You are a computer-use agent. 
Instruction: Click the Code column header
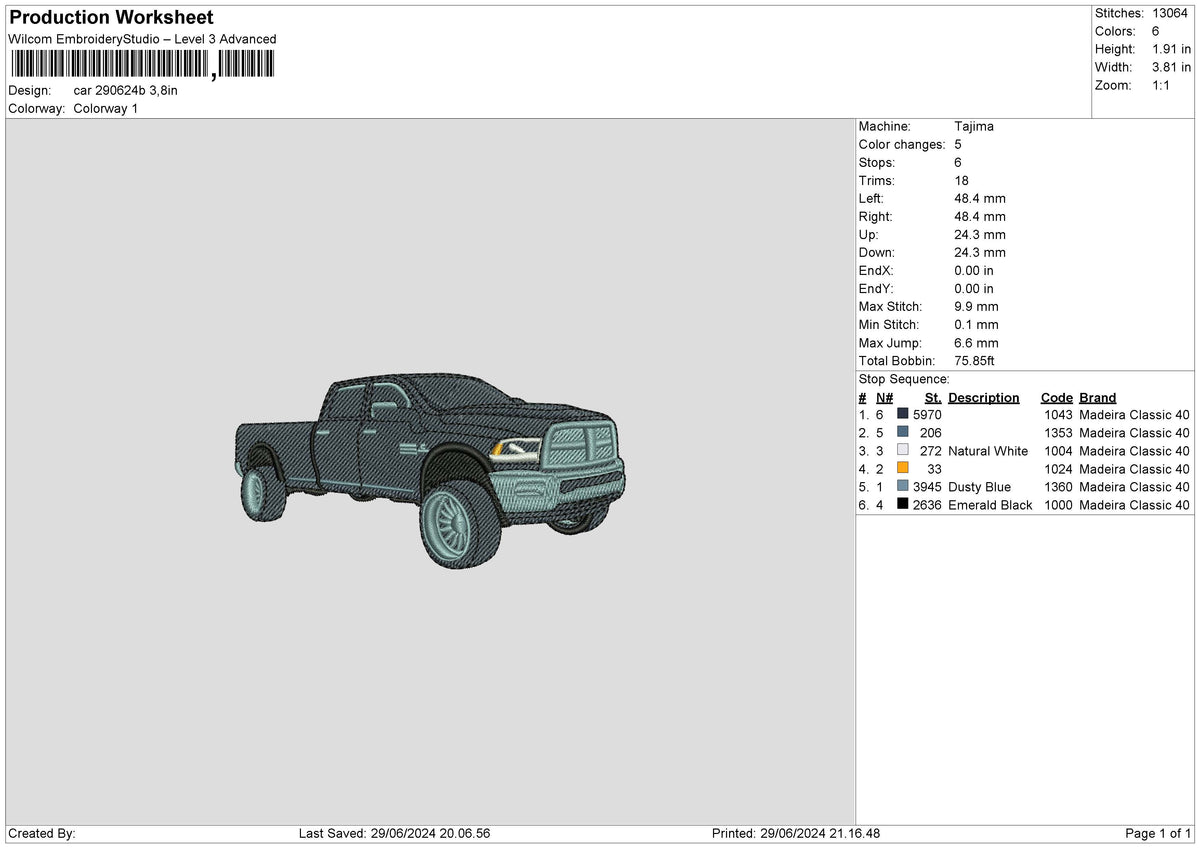click(1056, 397)
